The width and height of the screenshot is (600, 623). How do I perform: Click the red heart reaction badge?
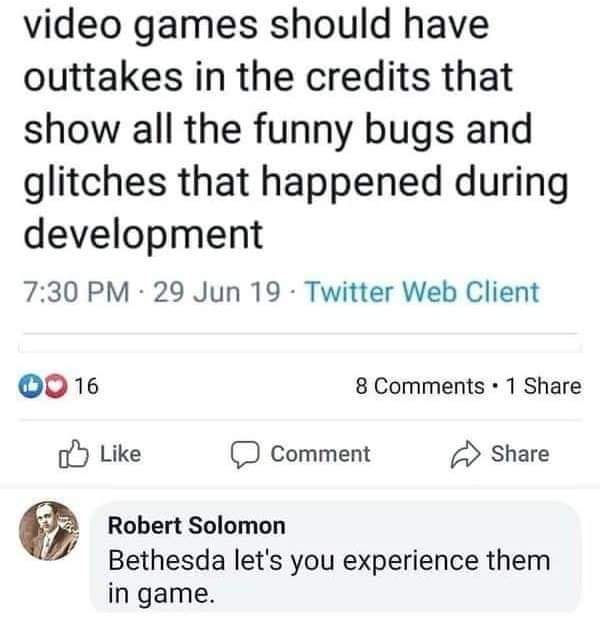click(55, 386)
